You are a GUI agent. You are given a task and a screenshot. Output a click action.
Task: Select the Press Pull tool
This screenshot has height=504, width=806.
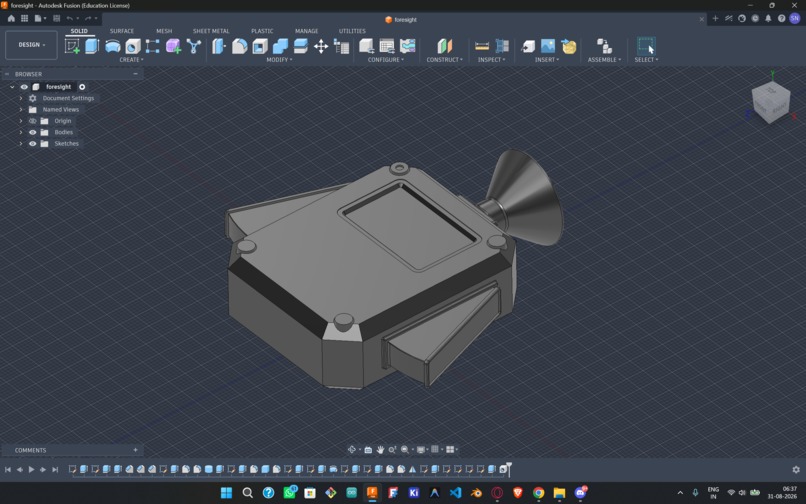click(219, 46)
